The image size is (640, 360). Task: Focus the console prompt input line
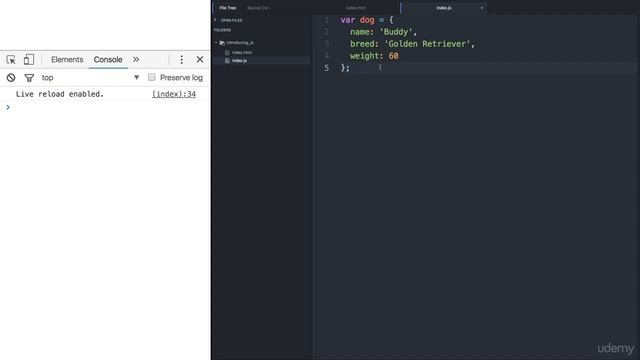tap(106, 107)
